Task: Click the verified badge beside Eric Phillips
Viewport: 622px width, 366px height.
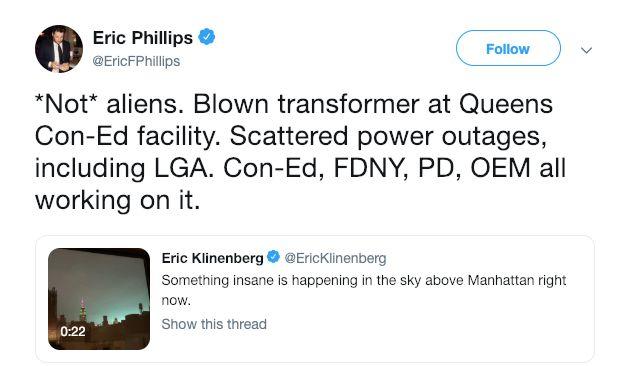Action: pyautogui.click(x=207, y=37)
